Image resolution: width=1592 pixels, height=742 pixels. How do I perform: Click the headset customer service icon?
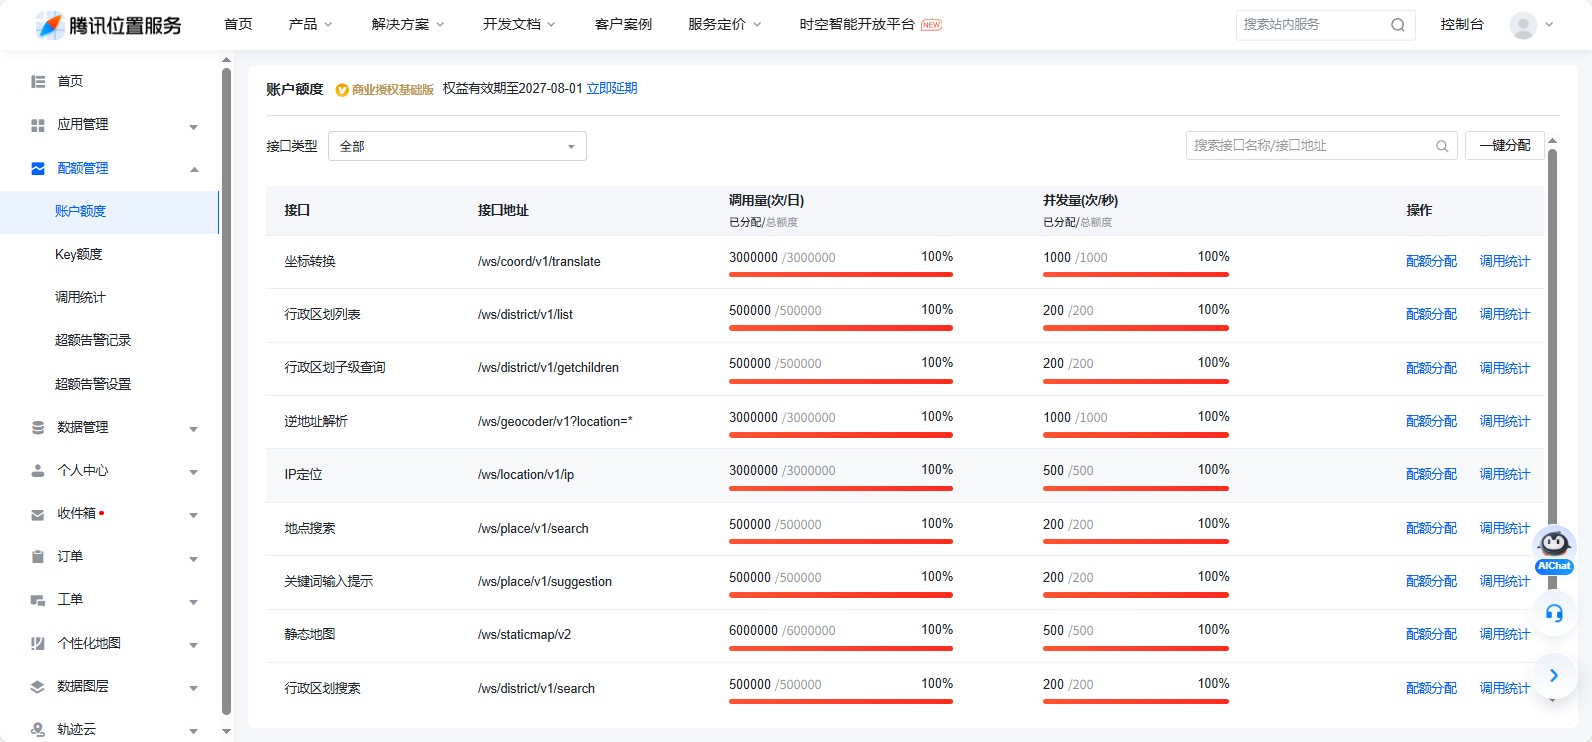(1554, 613)
